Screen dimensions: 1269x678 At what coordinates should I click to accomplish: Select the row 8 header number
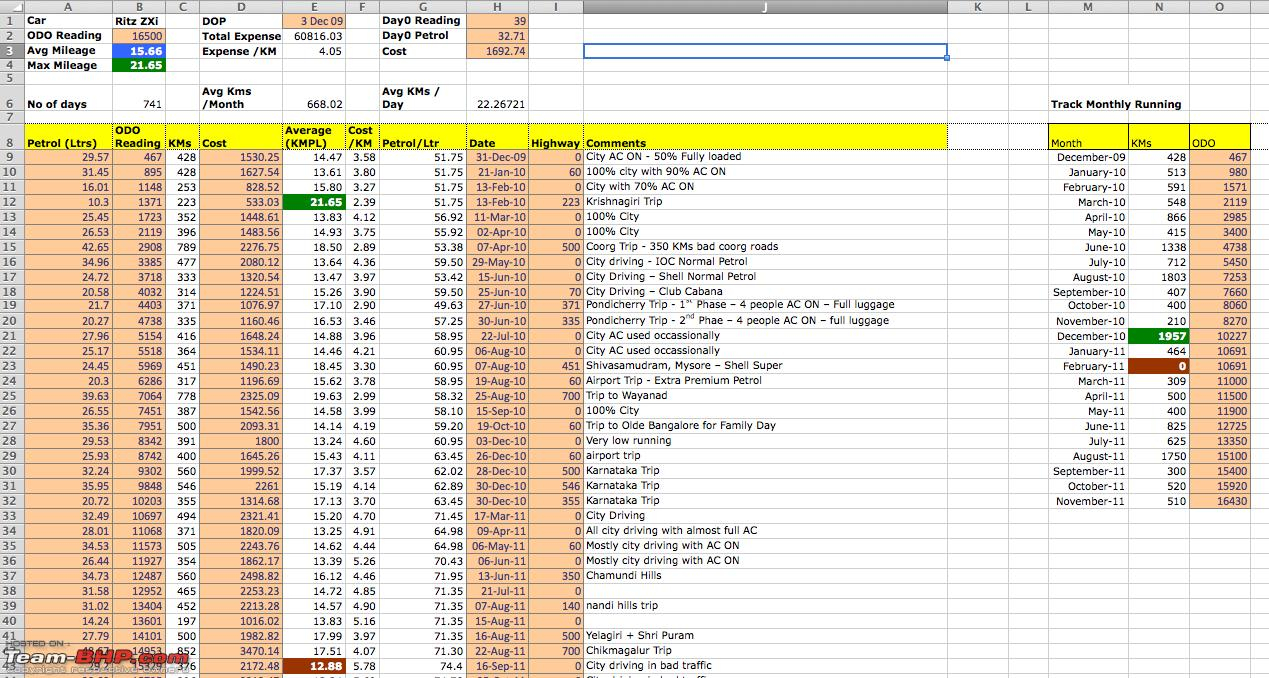(11, 143)
